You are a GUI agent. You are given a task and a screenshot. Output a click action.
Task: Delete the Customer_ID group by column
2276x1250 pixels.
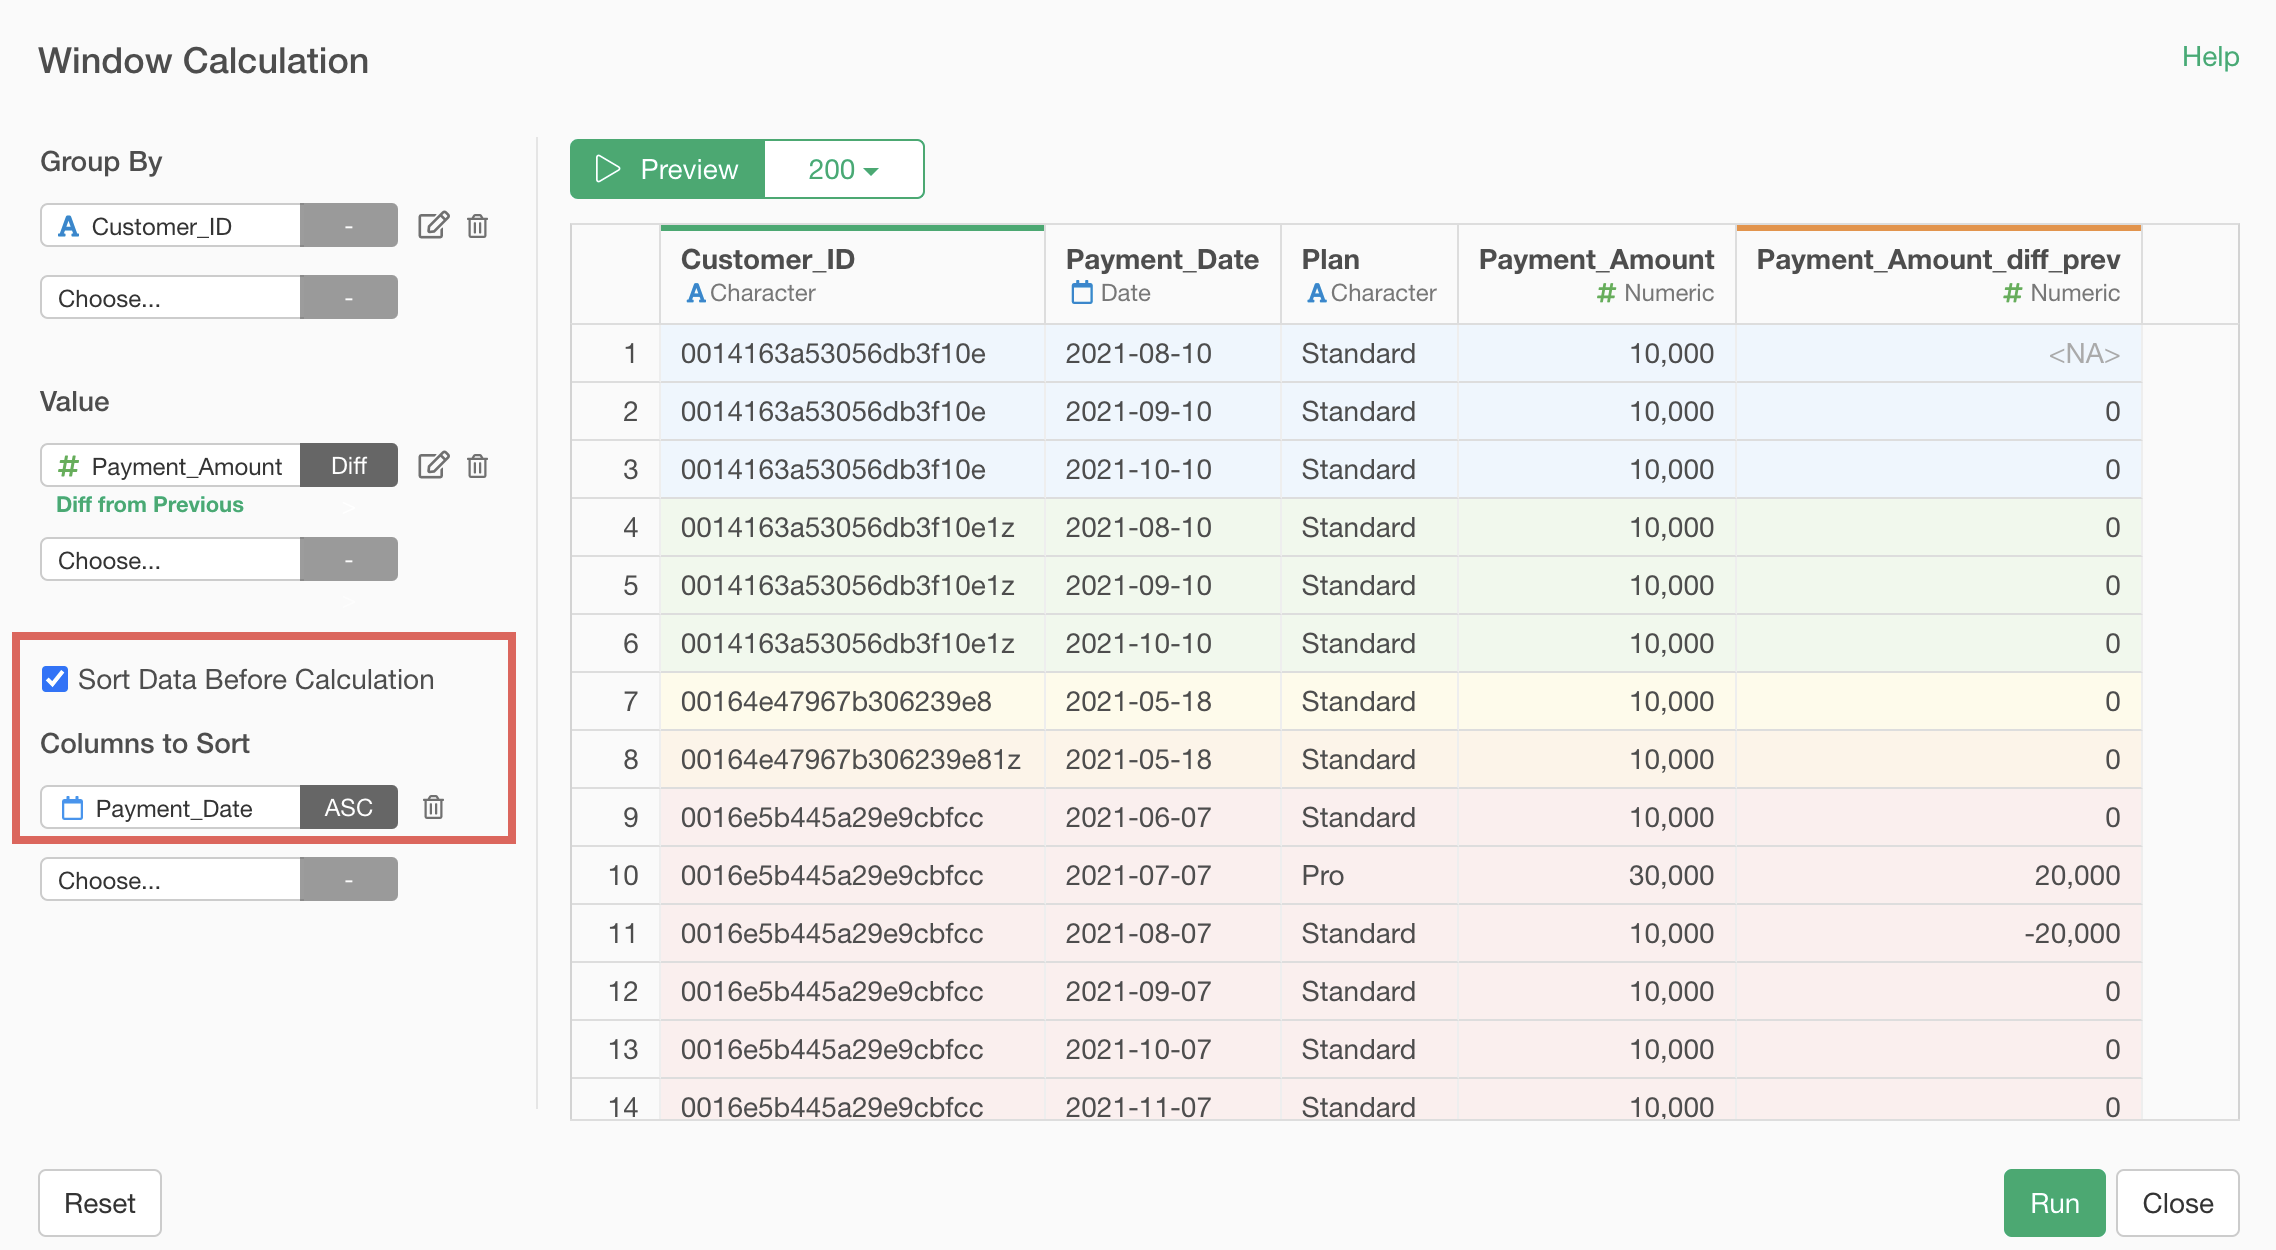[478, 225]
